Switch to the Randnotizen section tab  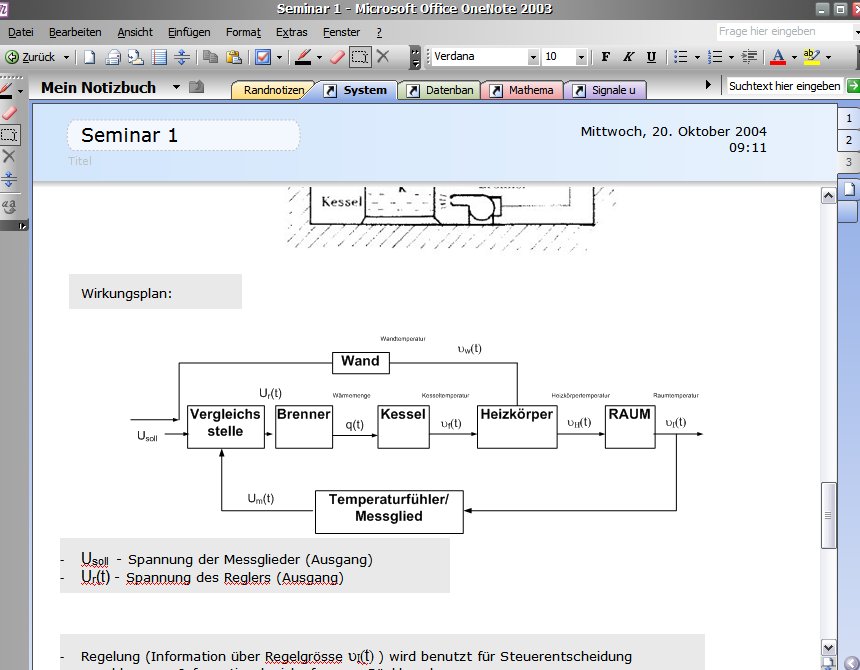(273, 90)
